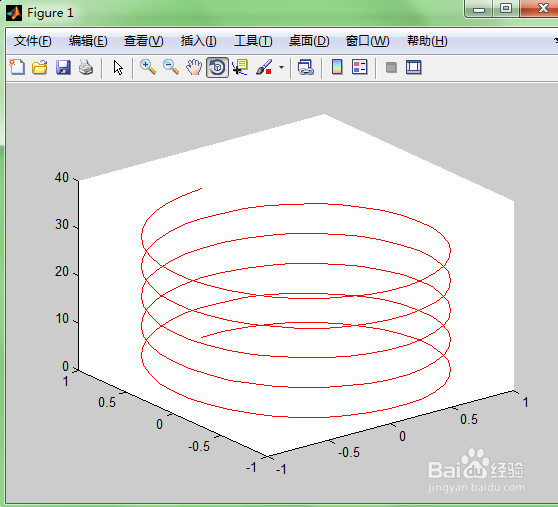Open file using the folder icon

40,67
